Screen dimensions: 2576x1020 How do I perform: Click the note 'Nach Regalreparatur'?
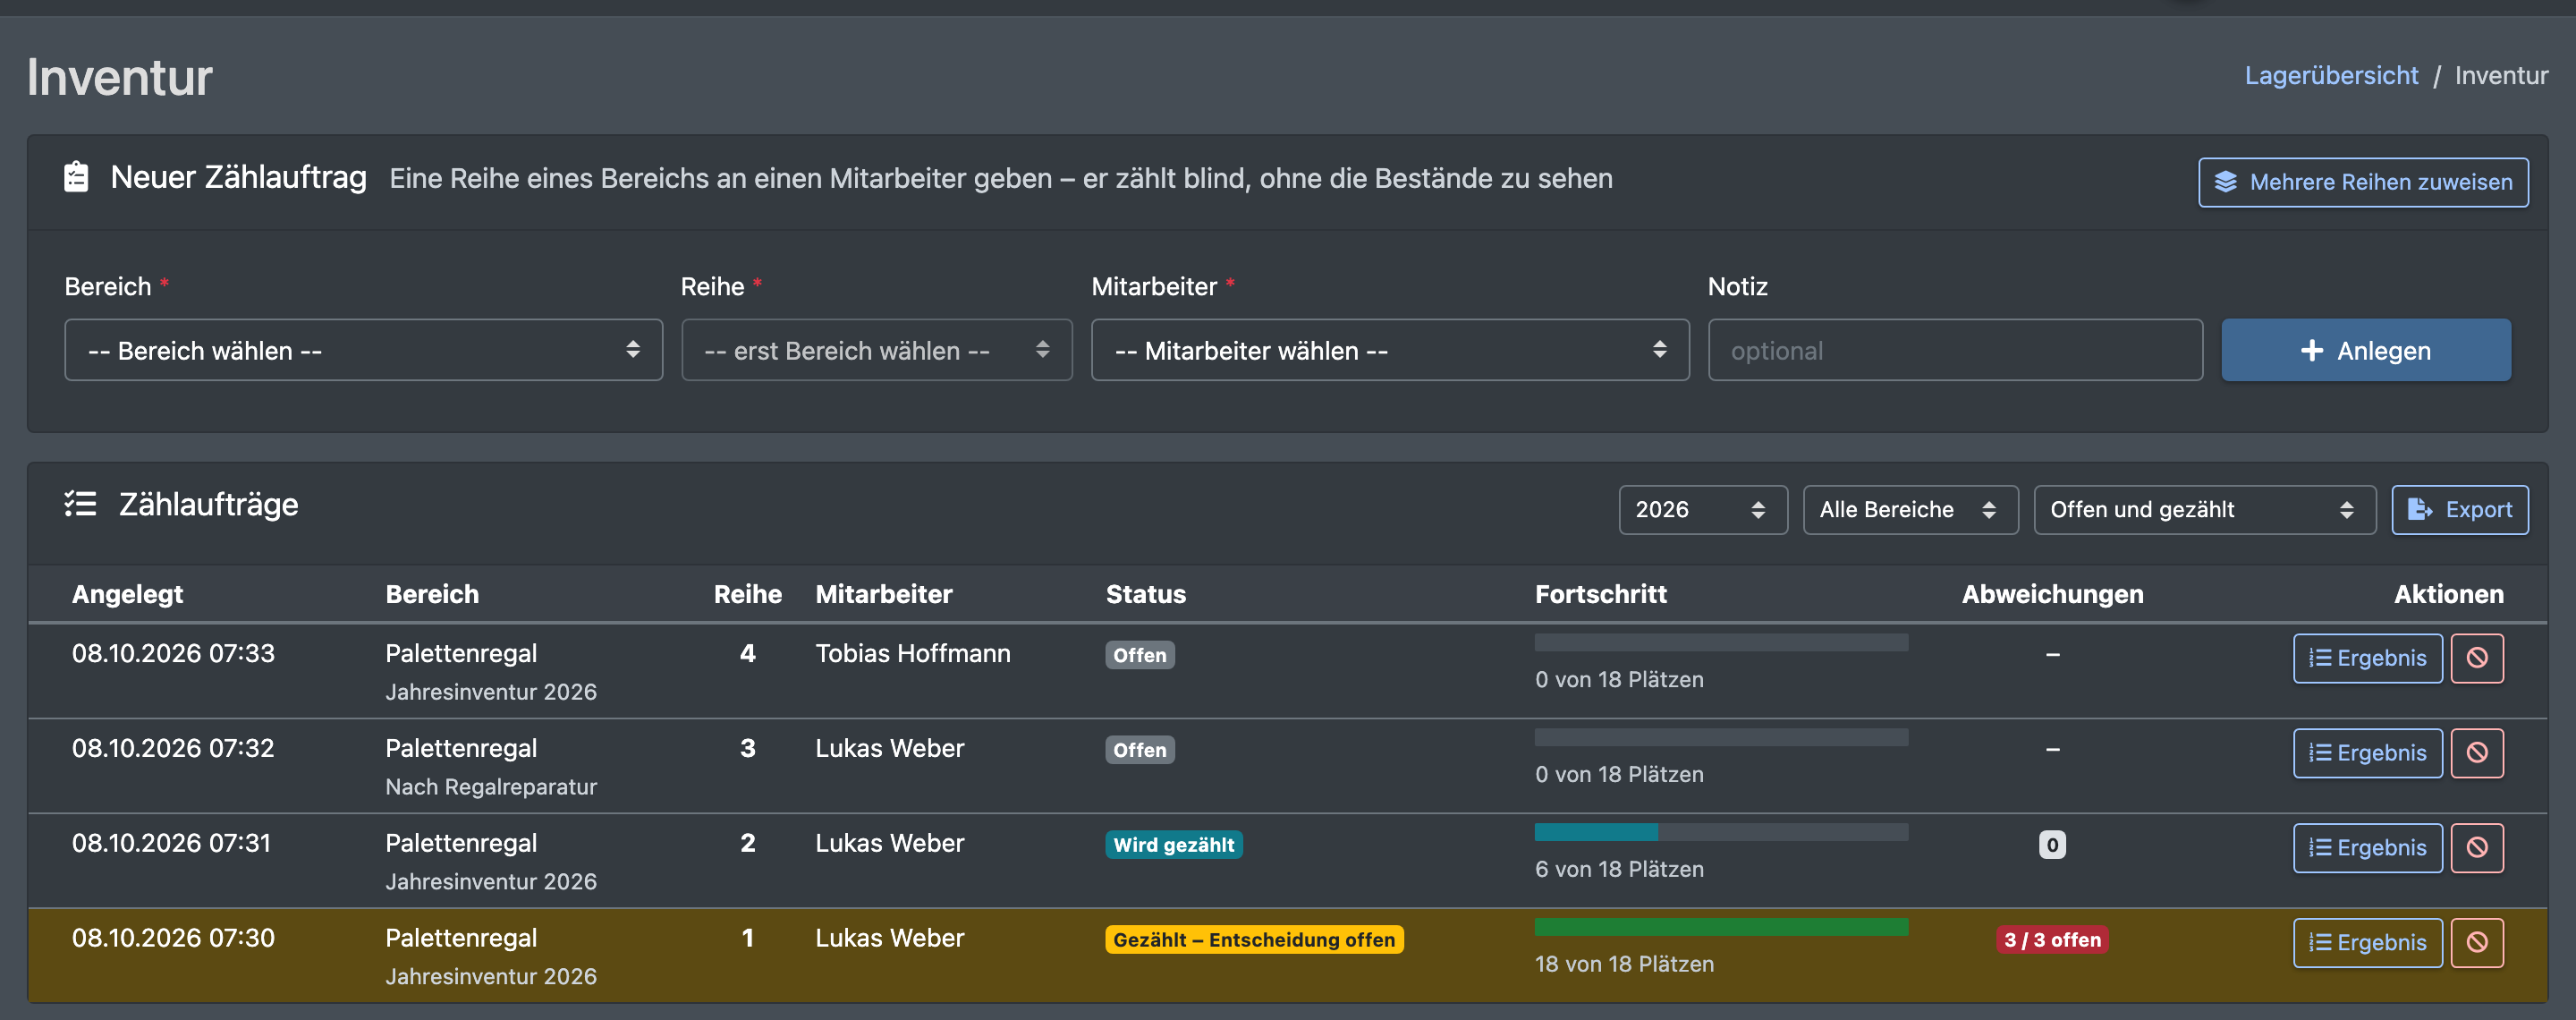[x=491, y=787]
